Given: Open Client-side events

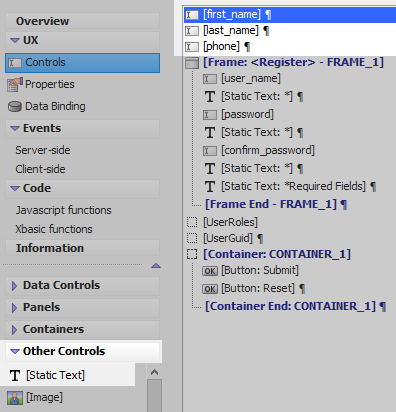Looking at the screenshot, I should pos(40,169).
